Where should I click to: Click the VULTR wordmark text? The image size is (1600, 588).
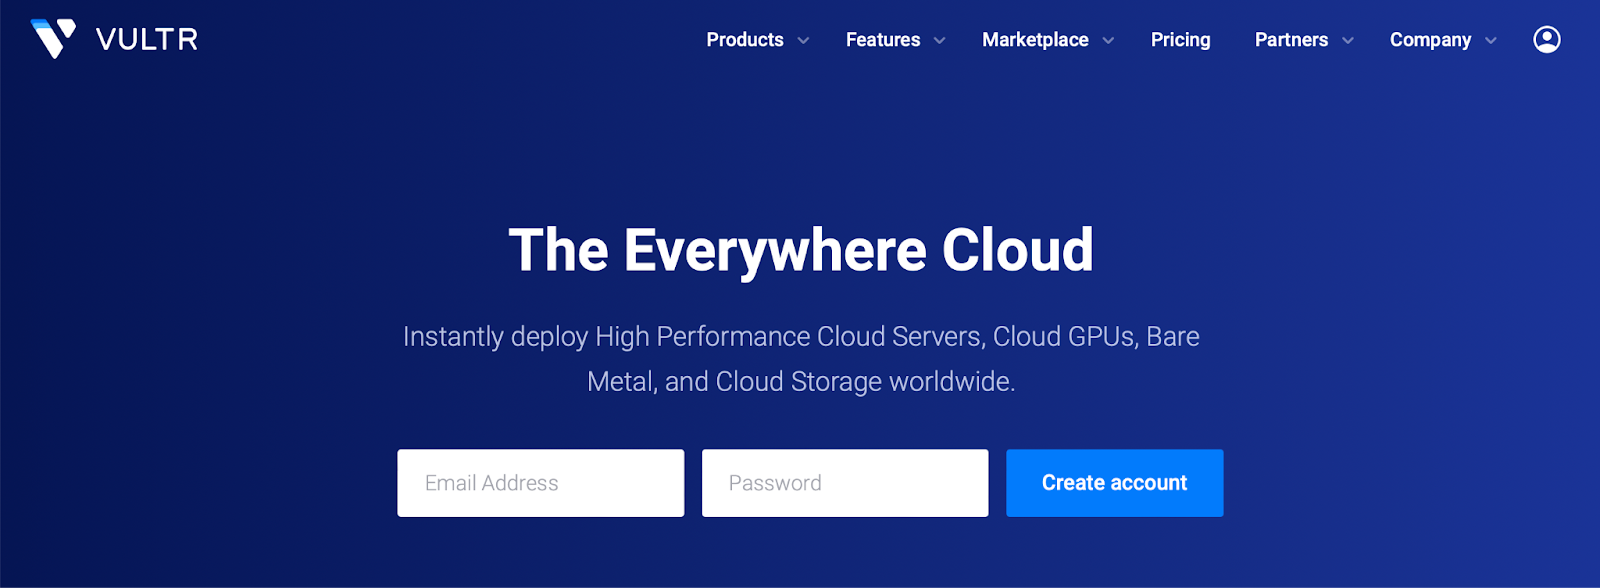click(x=147, y=40)
